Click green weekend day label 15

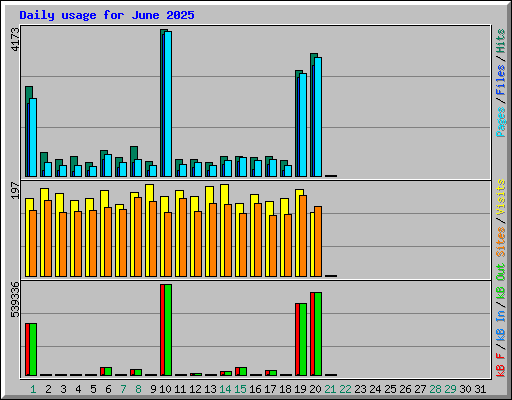(x=240, y=389)
